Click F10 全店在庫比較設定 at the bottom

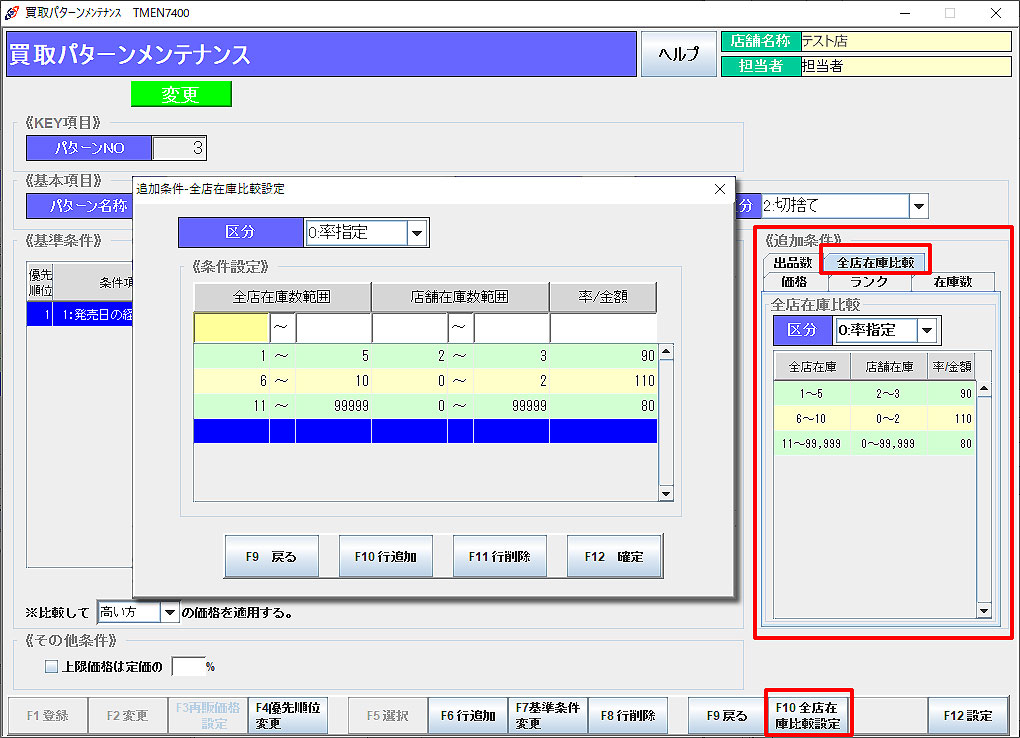(808, 715)
